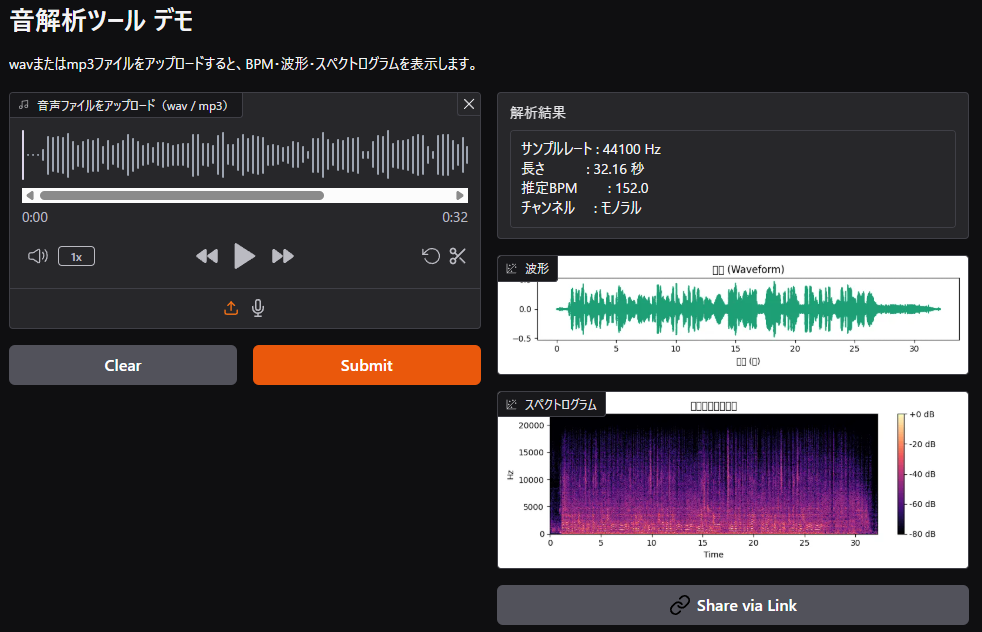The width and height of the screenshot is (982, 632).
Task: Play the uploaded audio
Action: click(244, 256)
